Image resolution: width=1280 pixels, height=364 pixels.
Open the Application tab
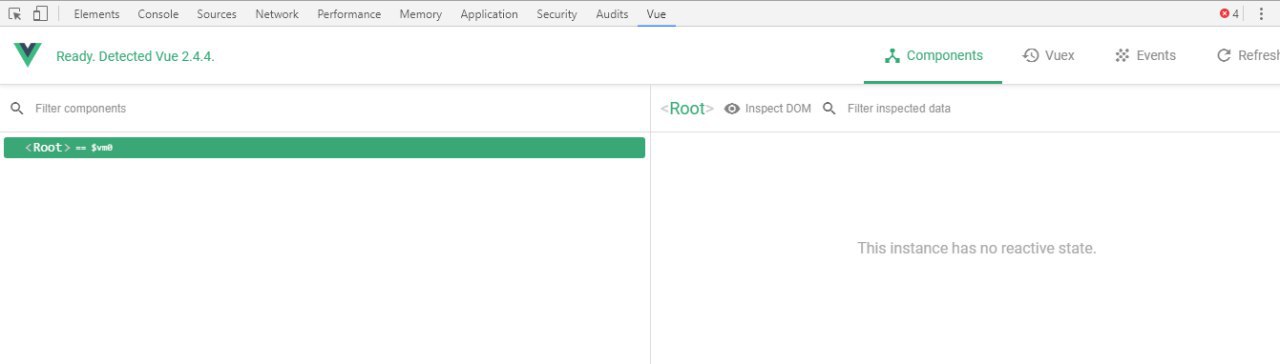[x=489, y=14]
